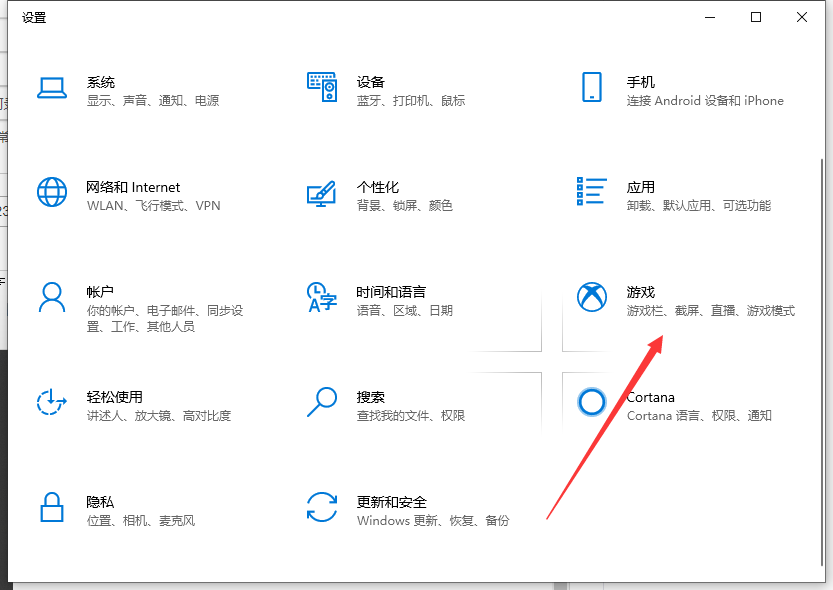This screenshot has width=833, height=590.
Task: Click the Cortana circle icon
Action: 592,402
